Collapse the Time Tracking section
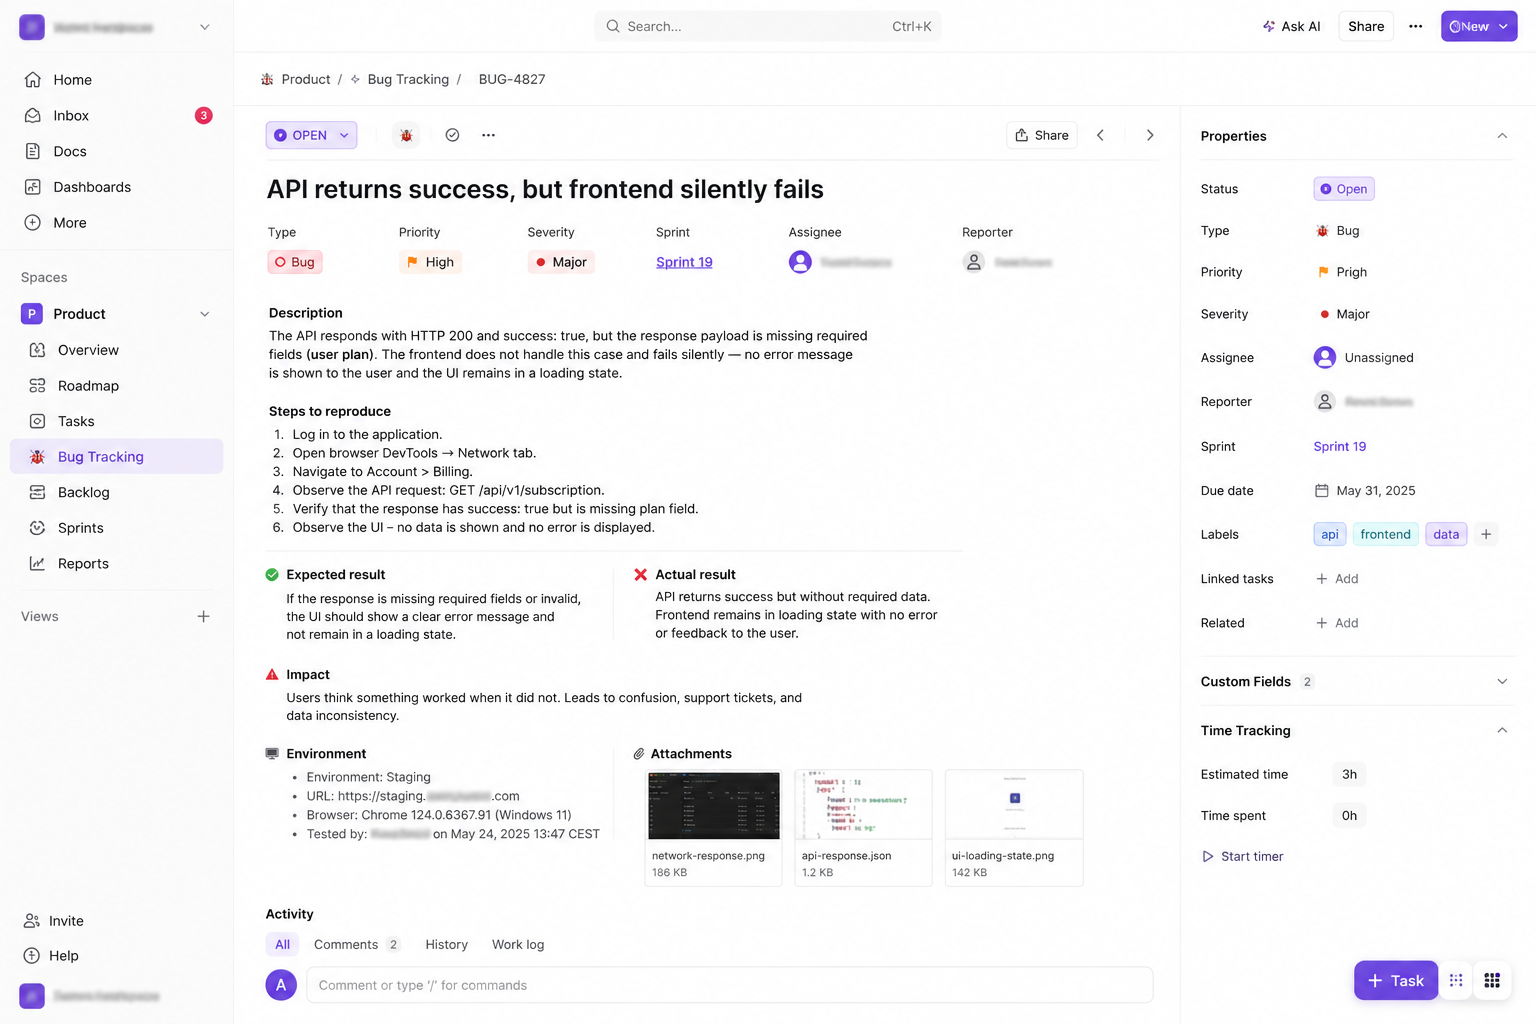1536x1024 pixels. click(x=1502, y=731)
